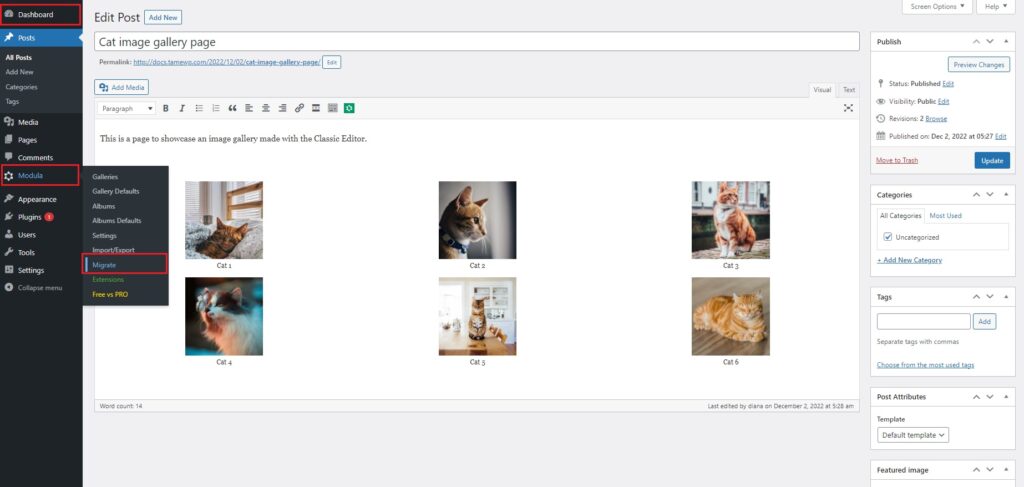Select the Most Used categories tab
The height and width of the screenshot is (487, 1024).
pos(945,215)
